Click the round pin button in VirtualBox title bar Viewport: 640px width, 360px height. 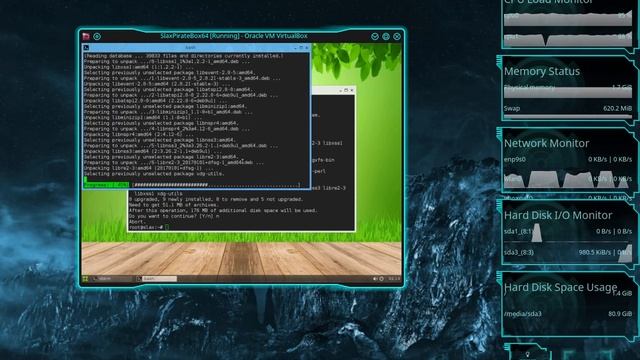[x=97, y=36]
